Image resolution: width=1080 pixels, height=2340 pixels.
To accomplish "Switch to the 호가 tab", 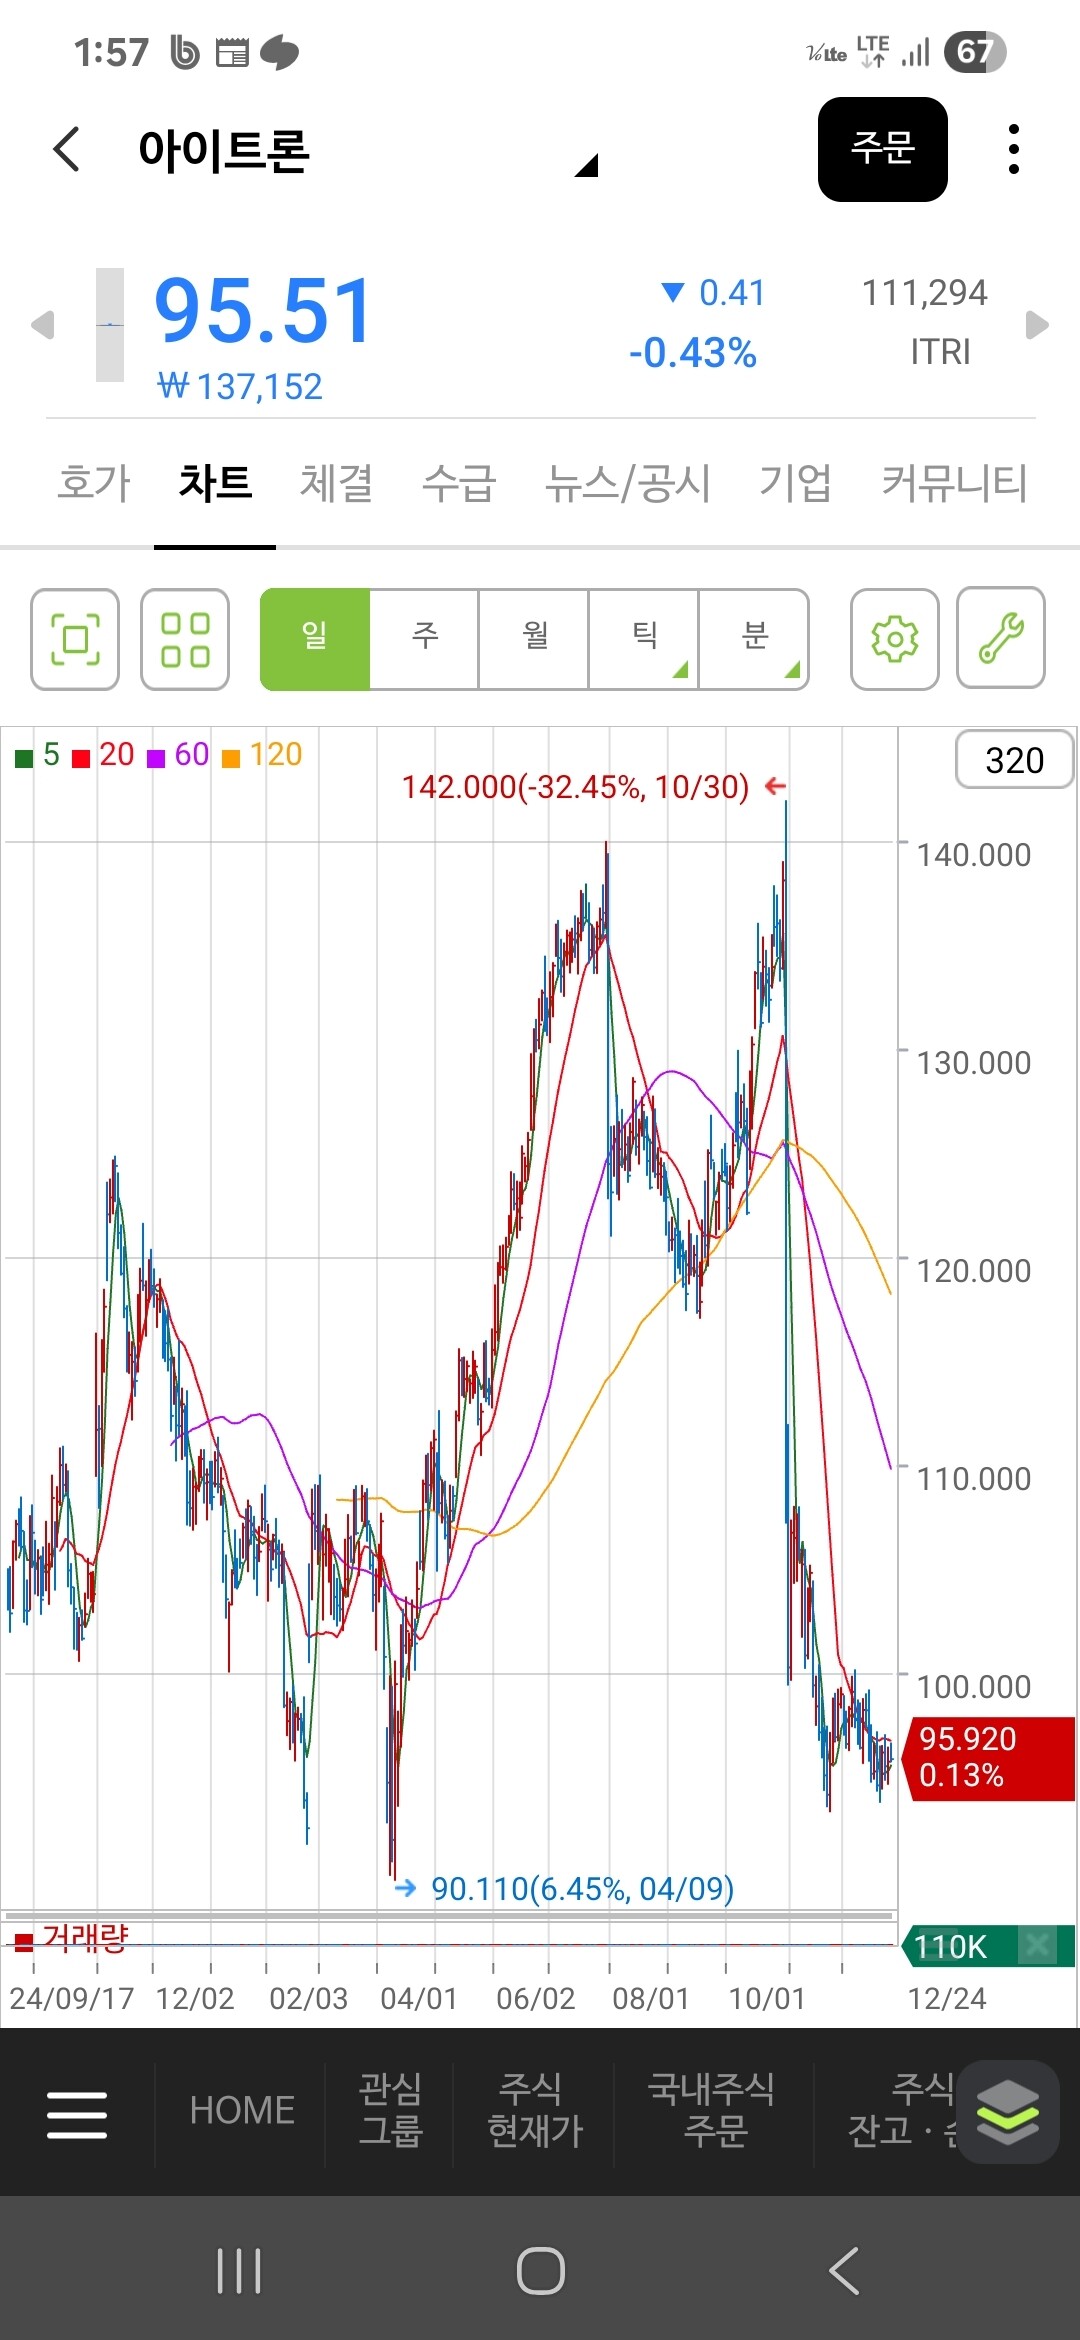I will pyautogui.click(x=93, y=483).
